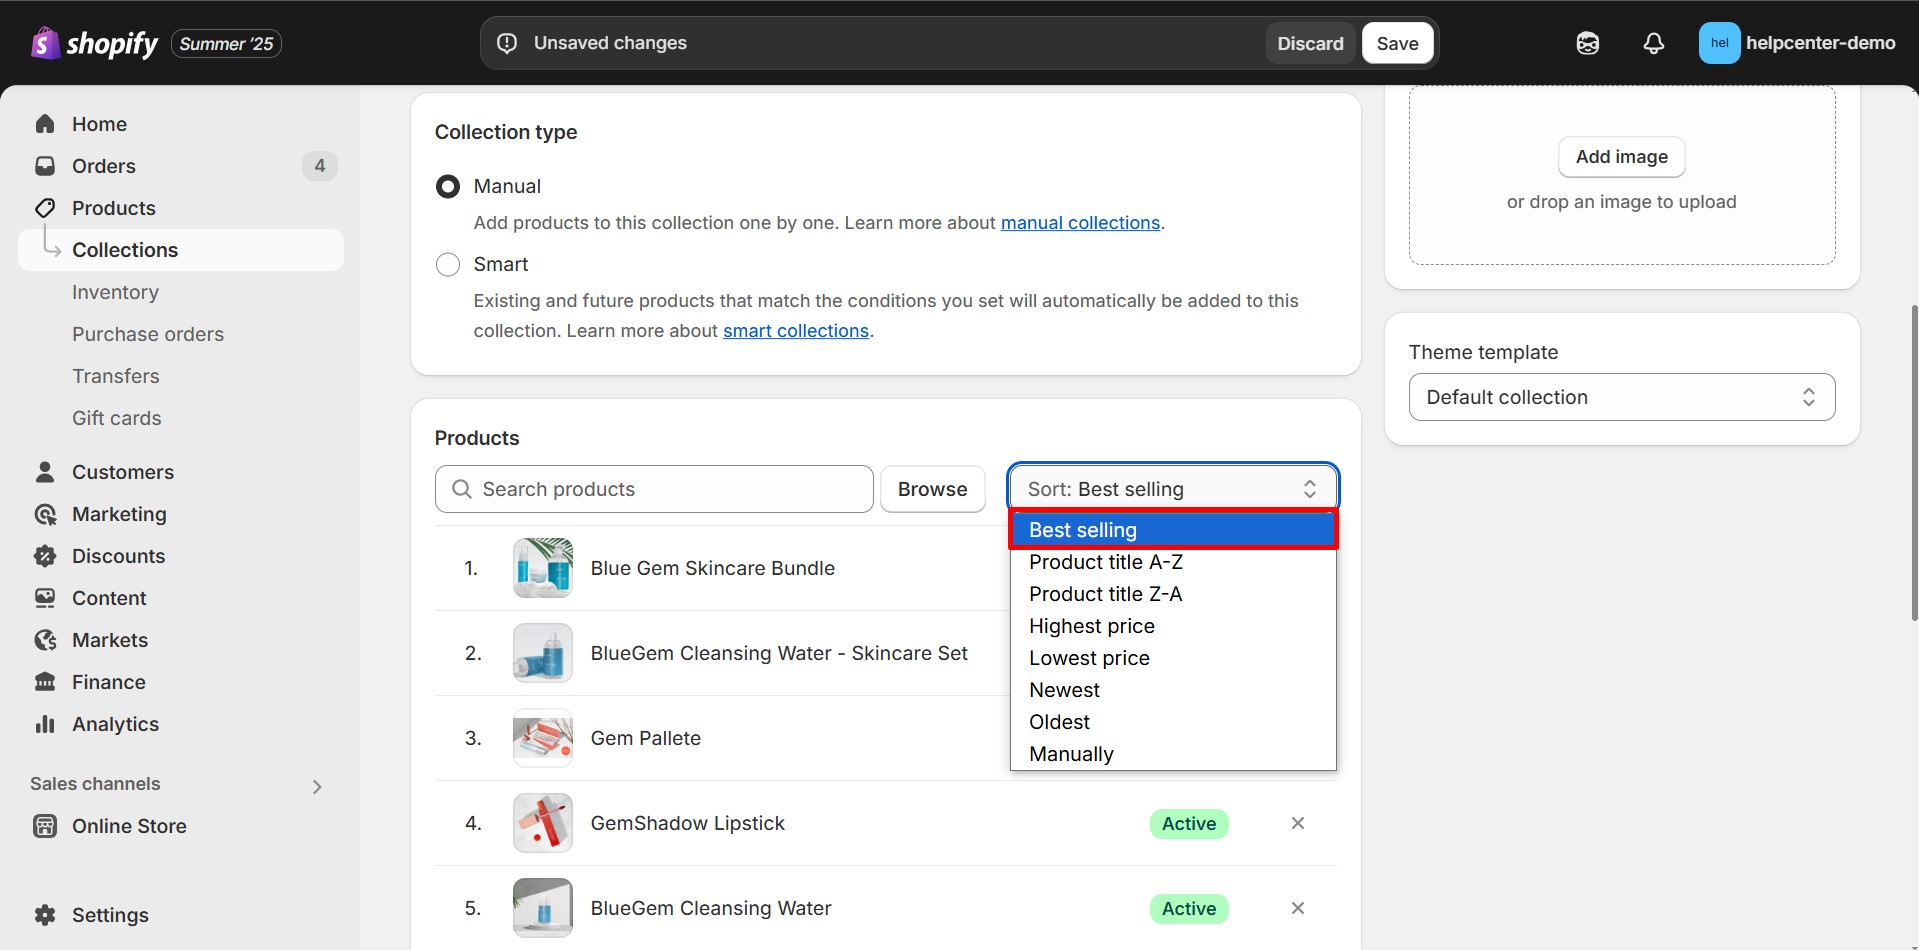The height and width of the screenshot is (950, 1919).
Task: Click the Shopify logo icon
Action: [x=45, y=43]
